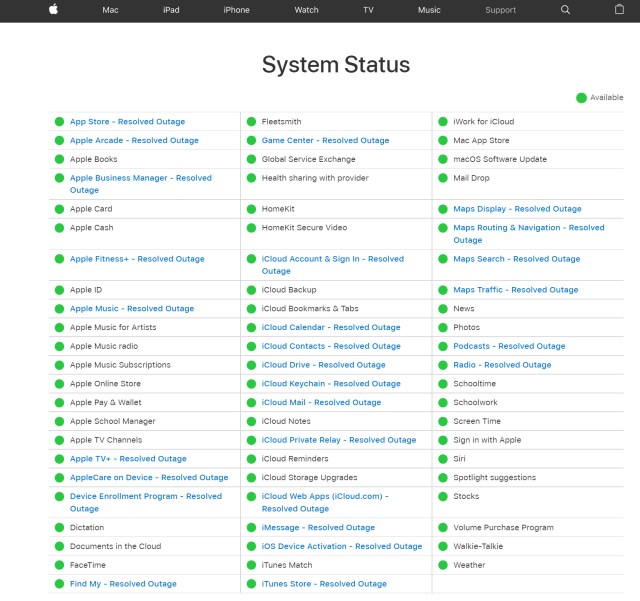Click the Volume Purchase Program text
This screenshot has width=640, height=601.
click(503, 528)
